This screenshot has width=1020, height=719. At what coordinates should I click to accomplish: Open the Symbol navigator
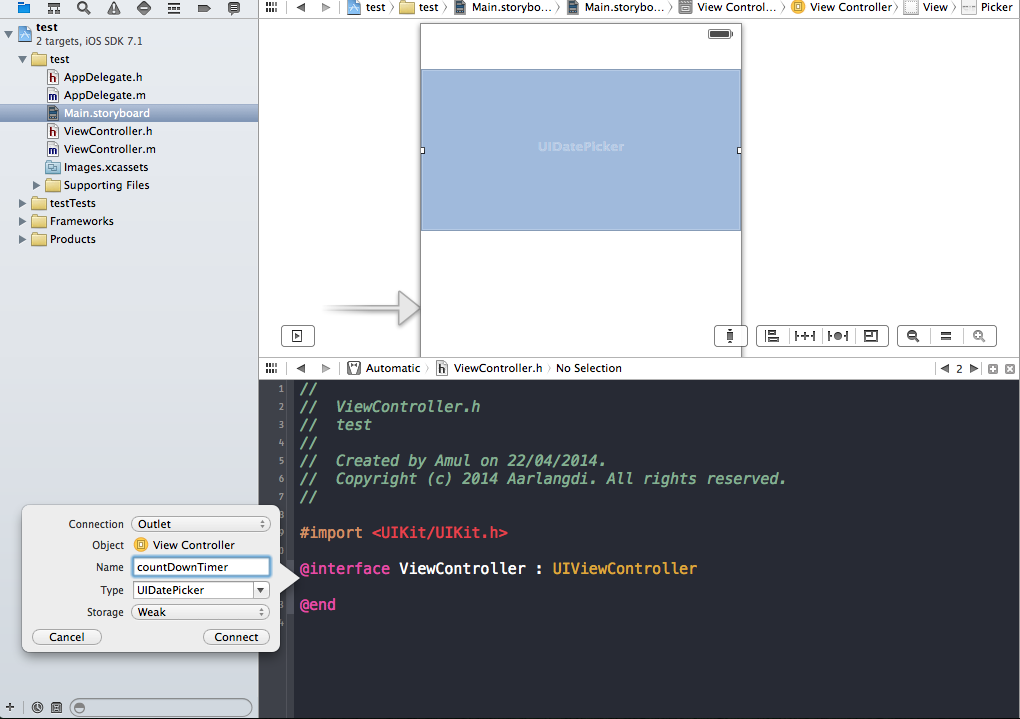[x=53, y=8]
